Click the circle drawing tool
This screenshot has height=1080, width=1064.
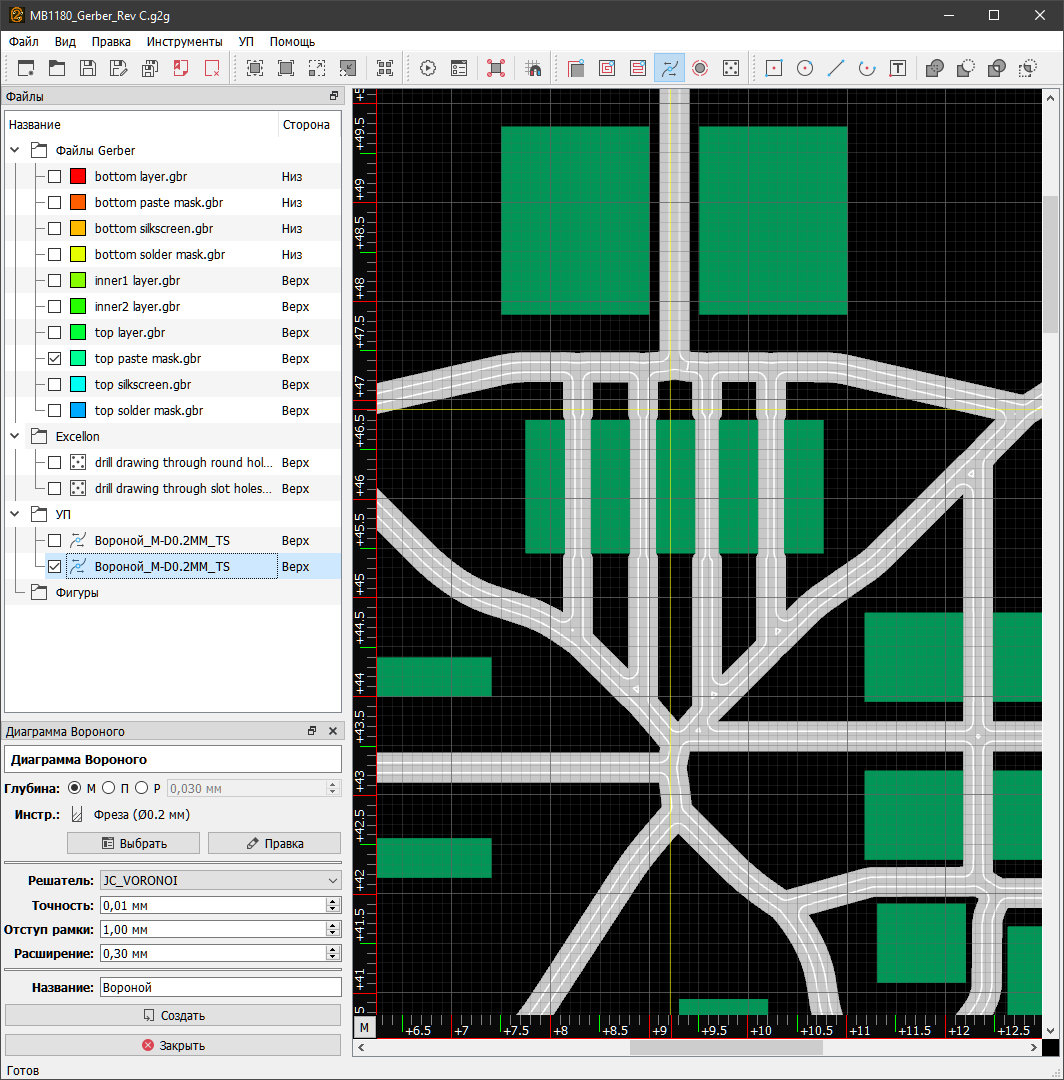pyautogui.click(x=804, y=68)
